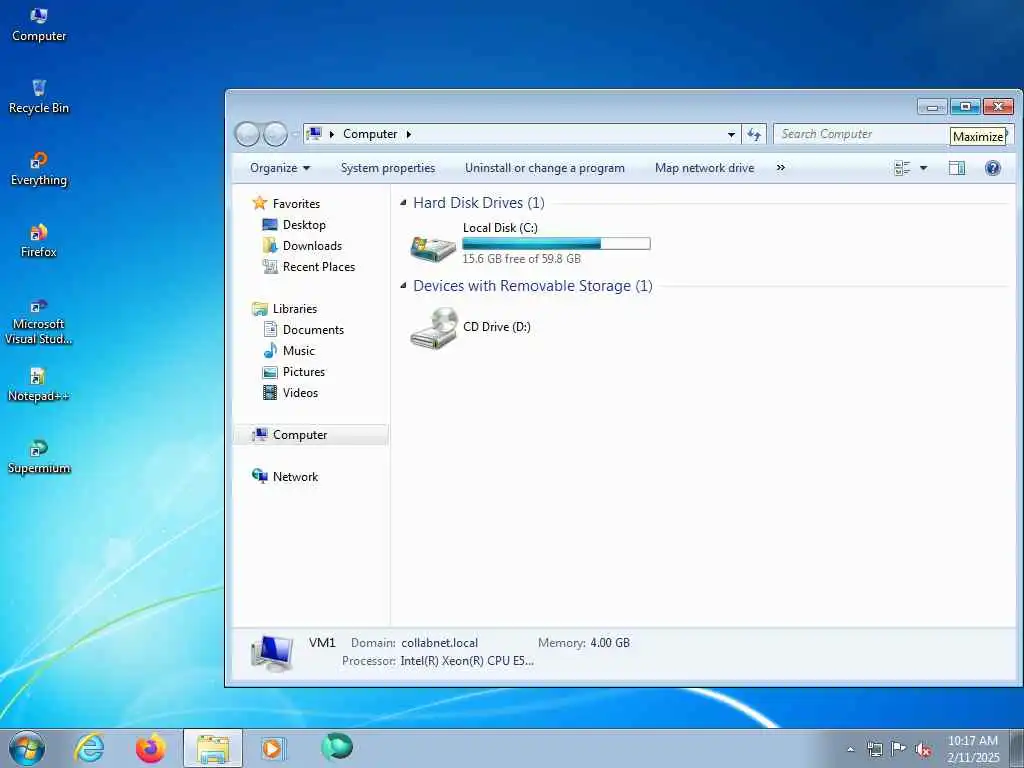Screen dimensions: 1024x768
Task: Open the Organize dropdown menu
Action: (x=280, y=168)
